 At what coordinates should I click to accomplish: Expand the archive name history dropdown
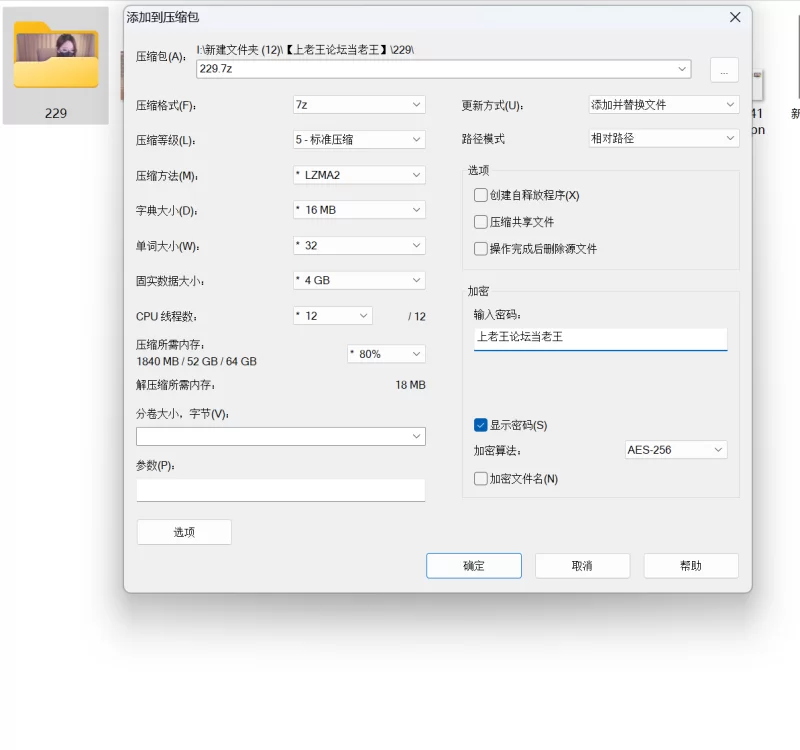coord(682,69)
